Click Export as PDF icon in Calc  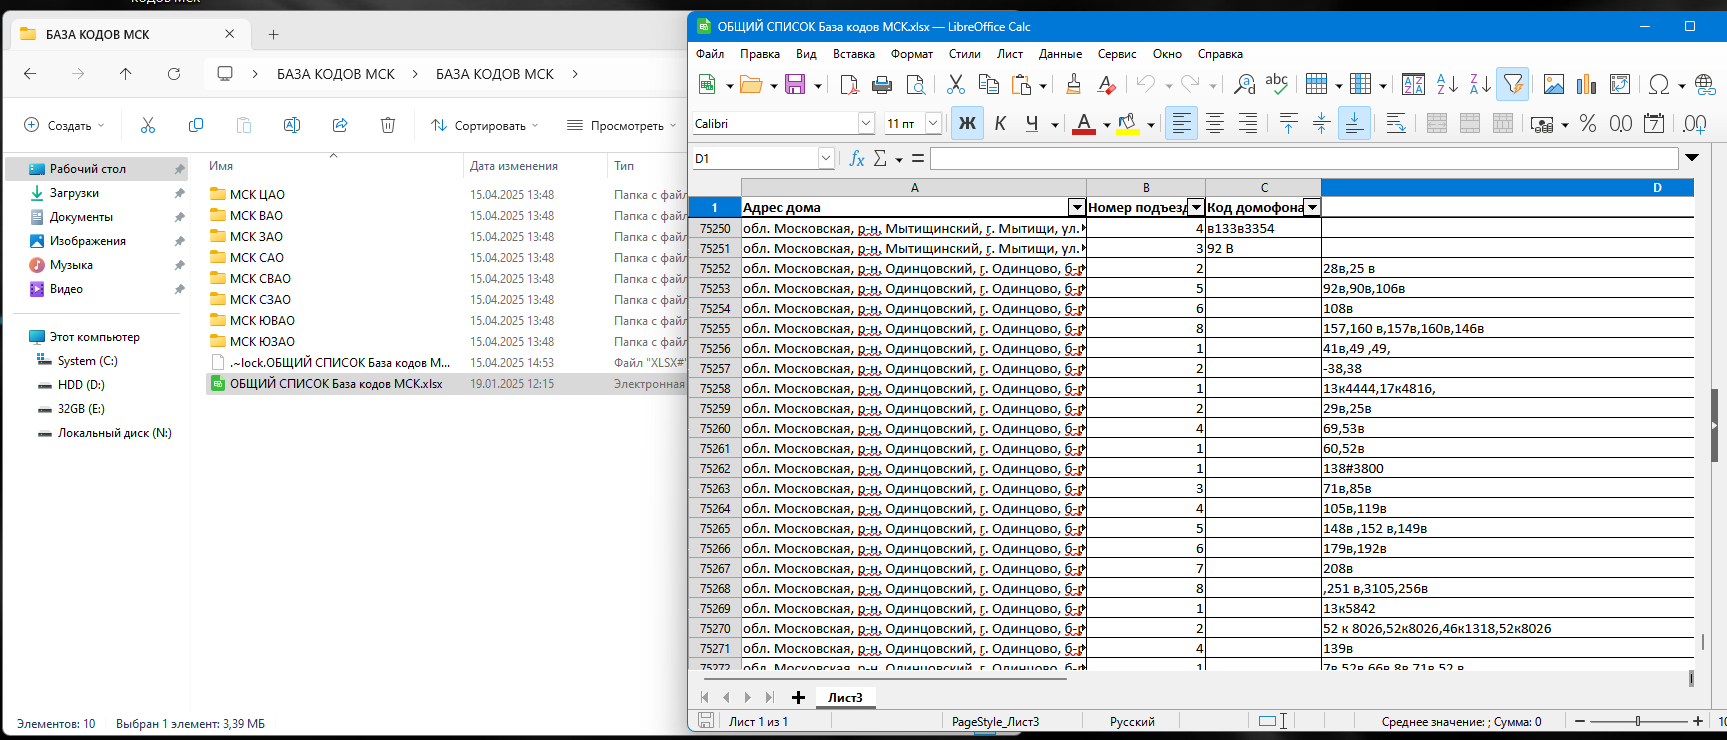coord(849,84)
